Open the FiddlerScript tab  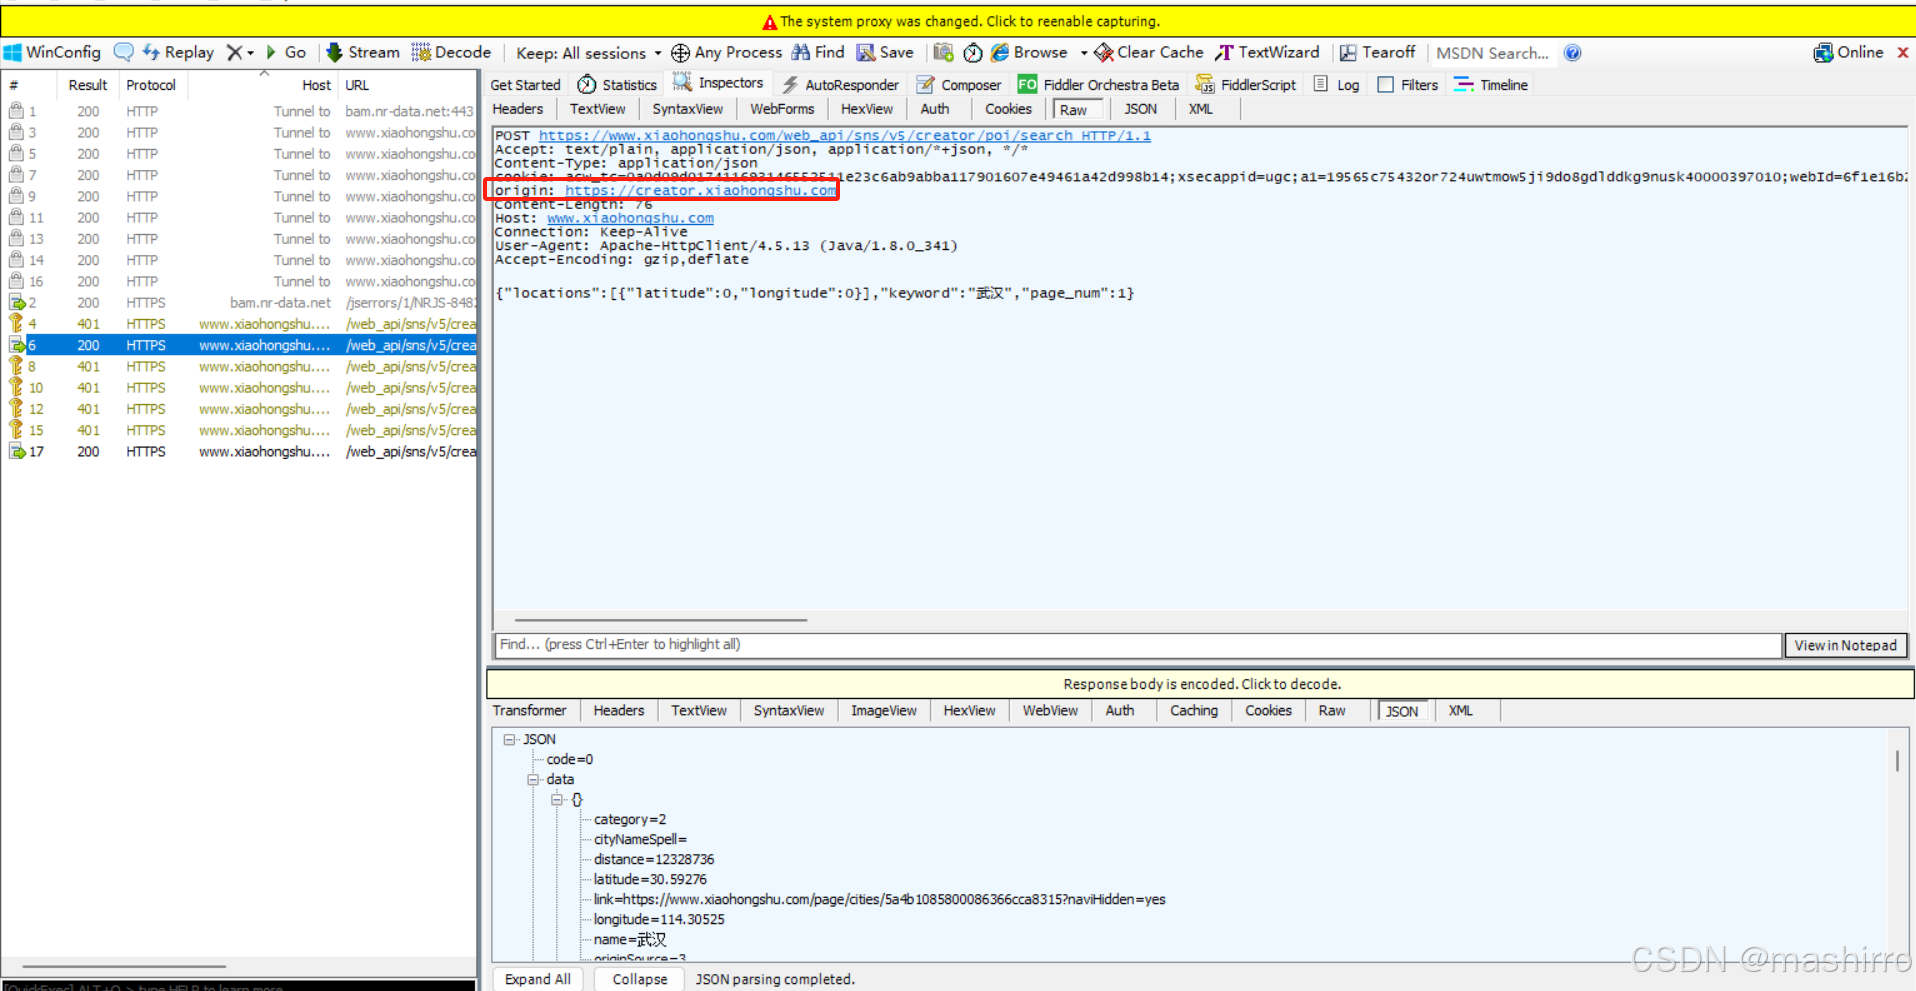tap(1245, 85)
